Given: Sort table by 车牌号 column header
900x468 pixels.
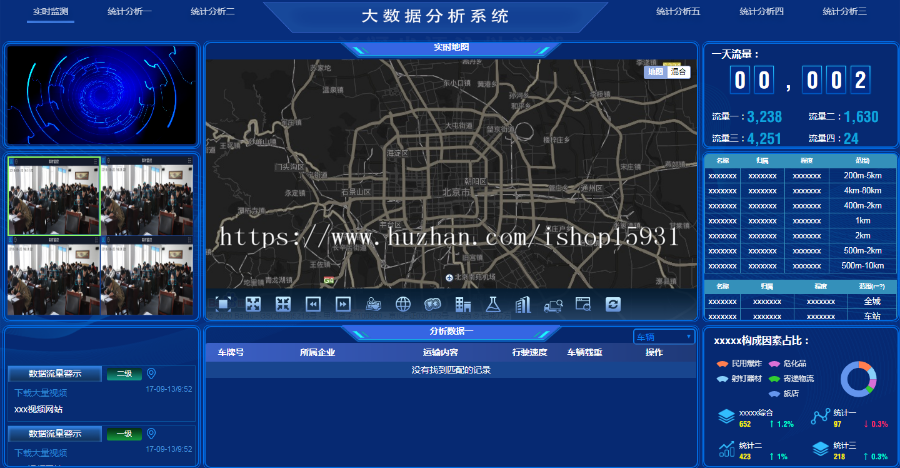Looking at the screenshot, I should 230,353.
